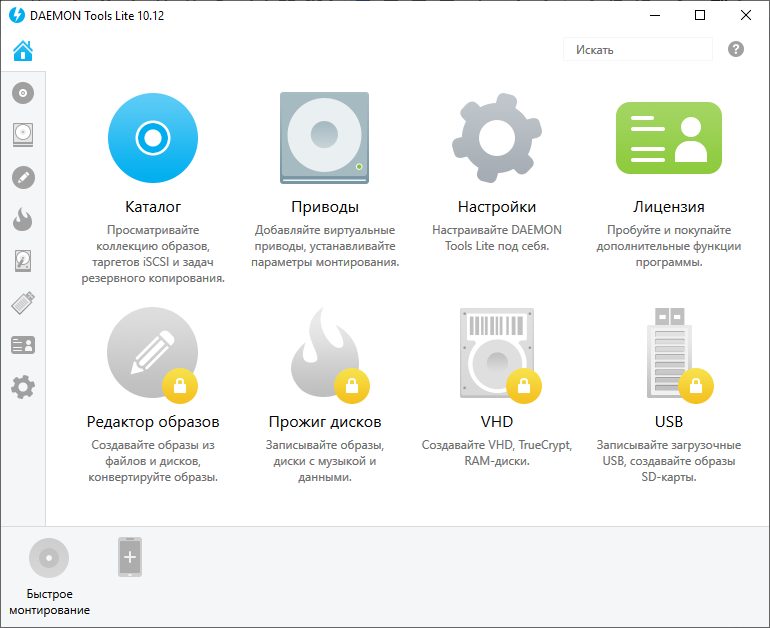Click the VHD title text
This screenshot has width=770, height=628.
pyautogui.click(x=496, y=422)
